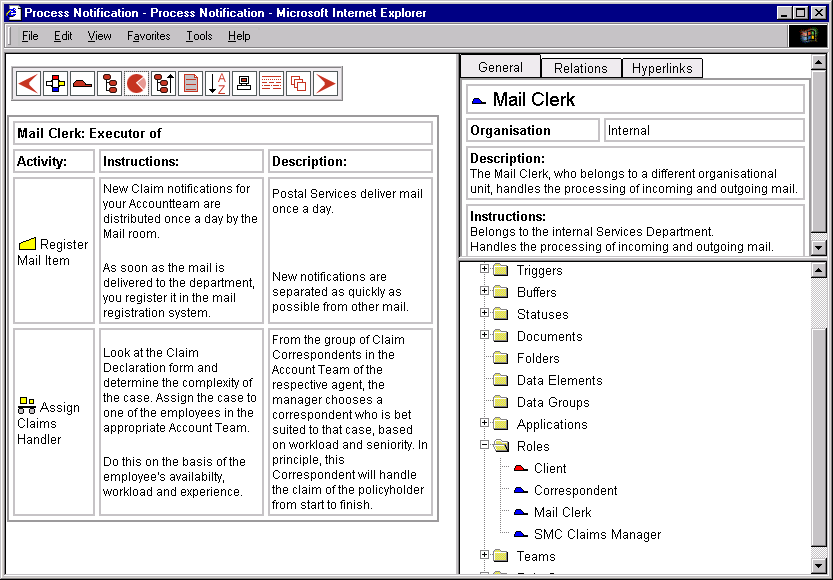This screenshot has width=833, height=580.
Task: Click the red right arrow forward icon
Action: tap(325, 83)
